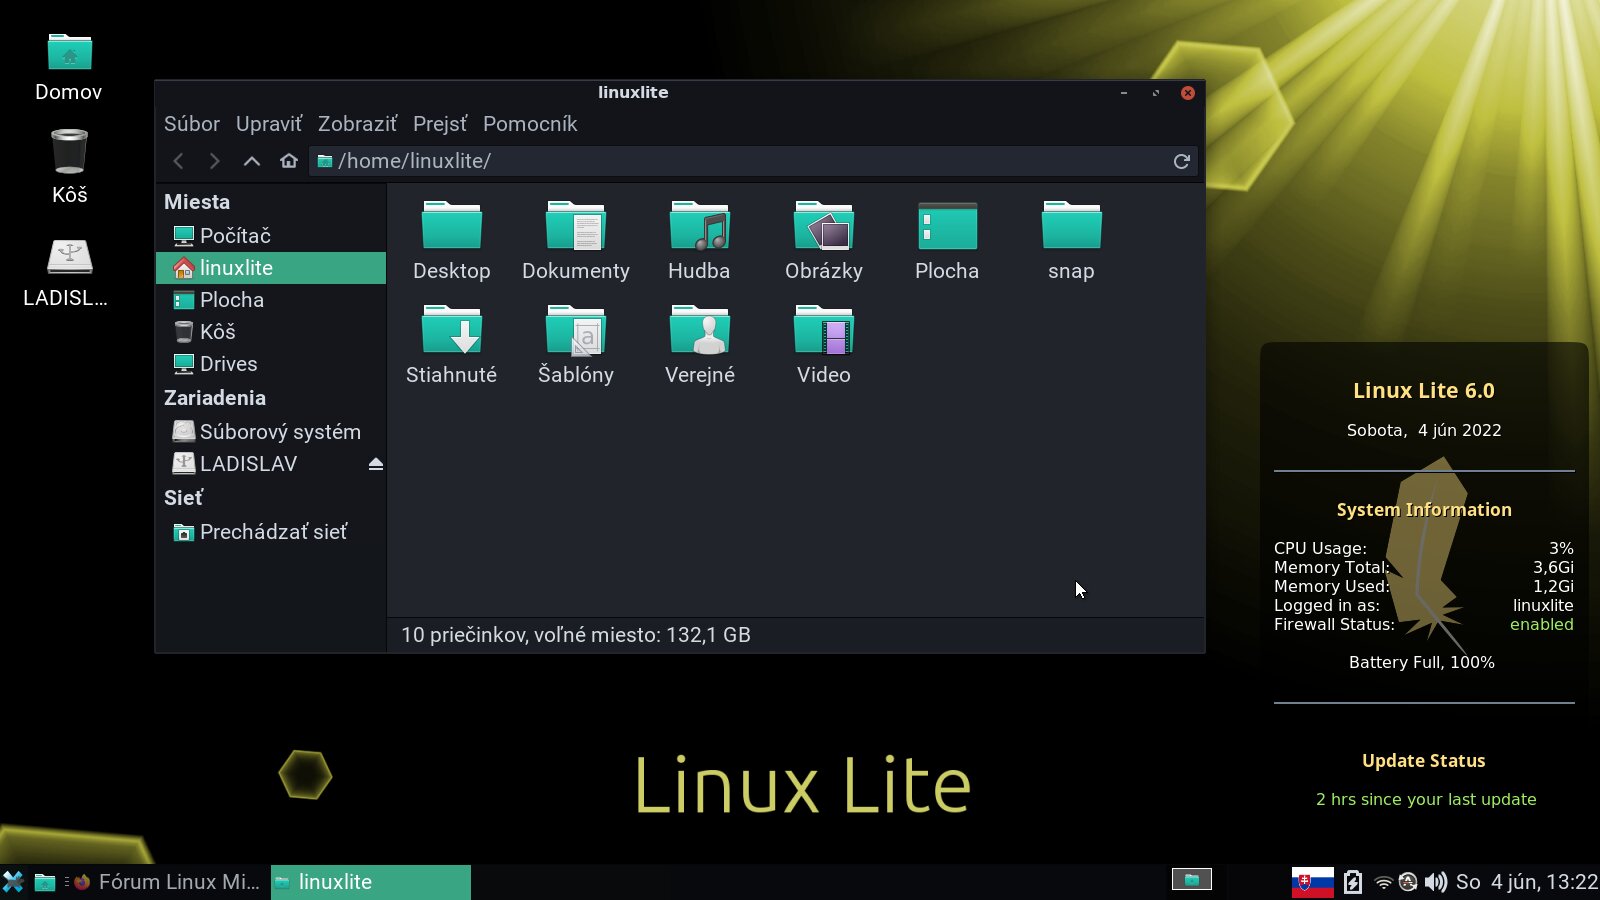
Task: Open the Hudba music folder
Action: tap(699, 228)
